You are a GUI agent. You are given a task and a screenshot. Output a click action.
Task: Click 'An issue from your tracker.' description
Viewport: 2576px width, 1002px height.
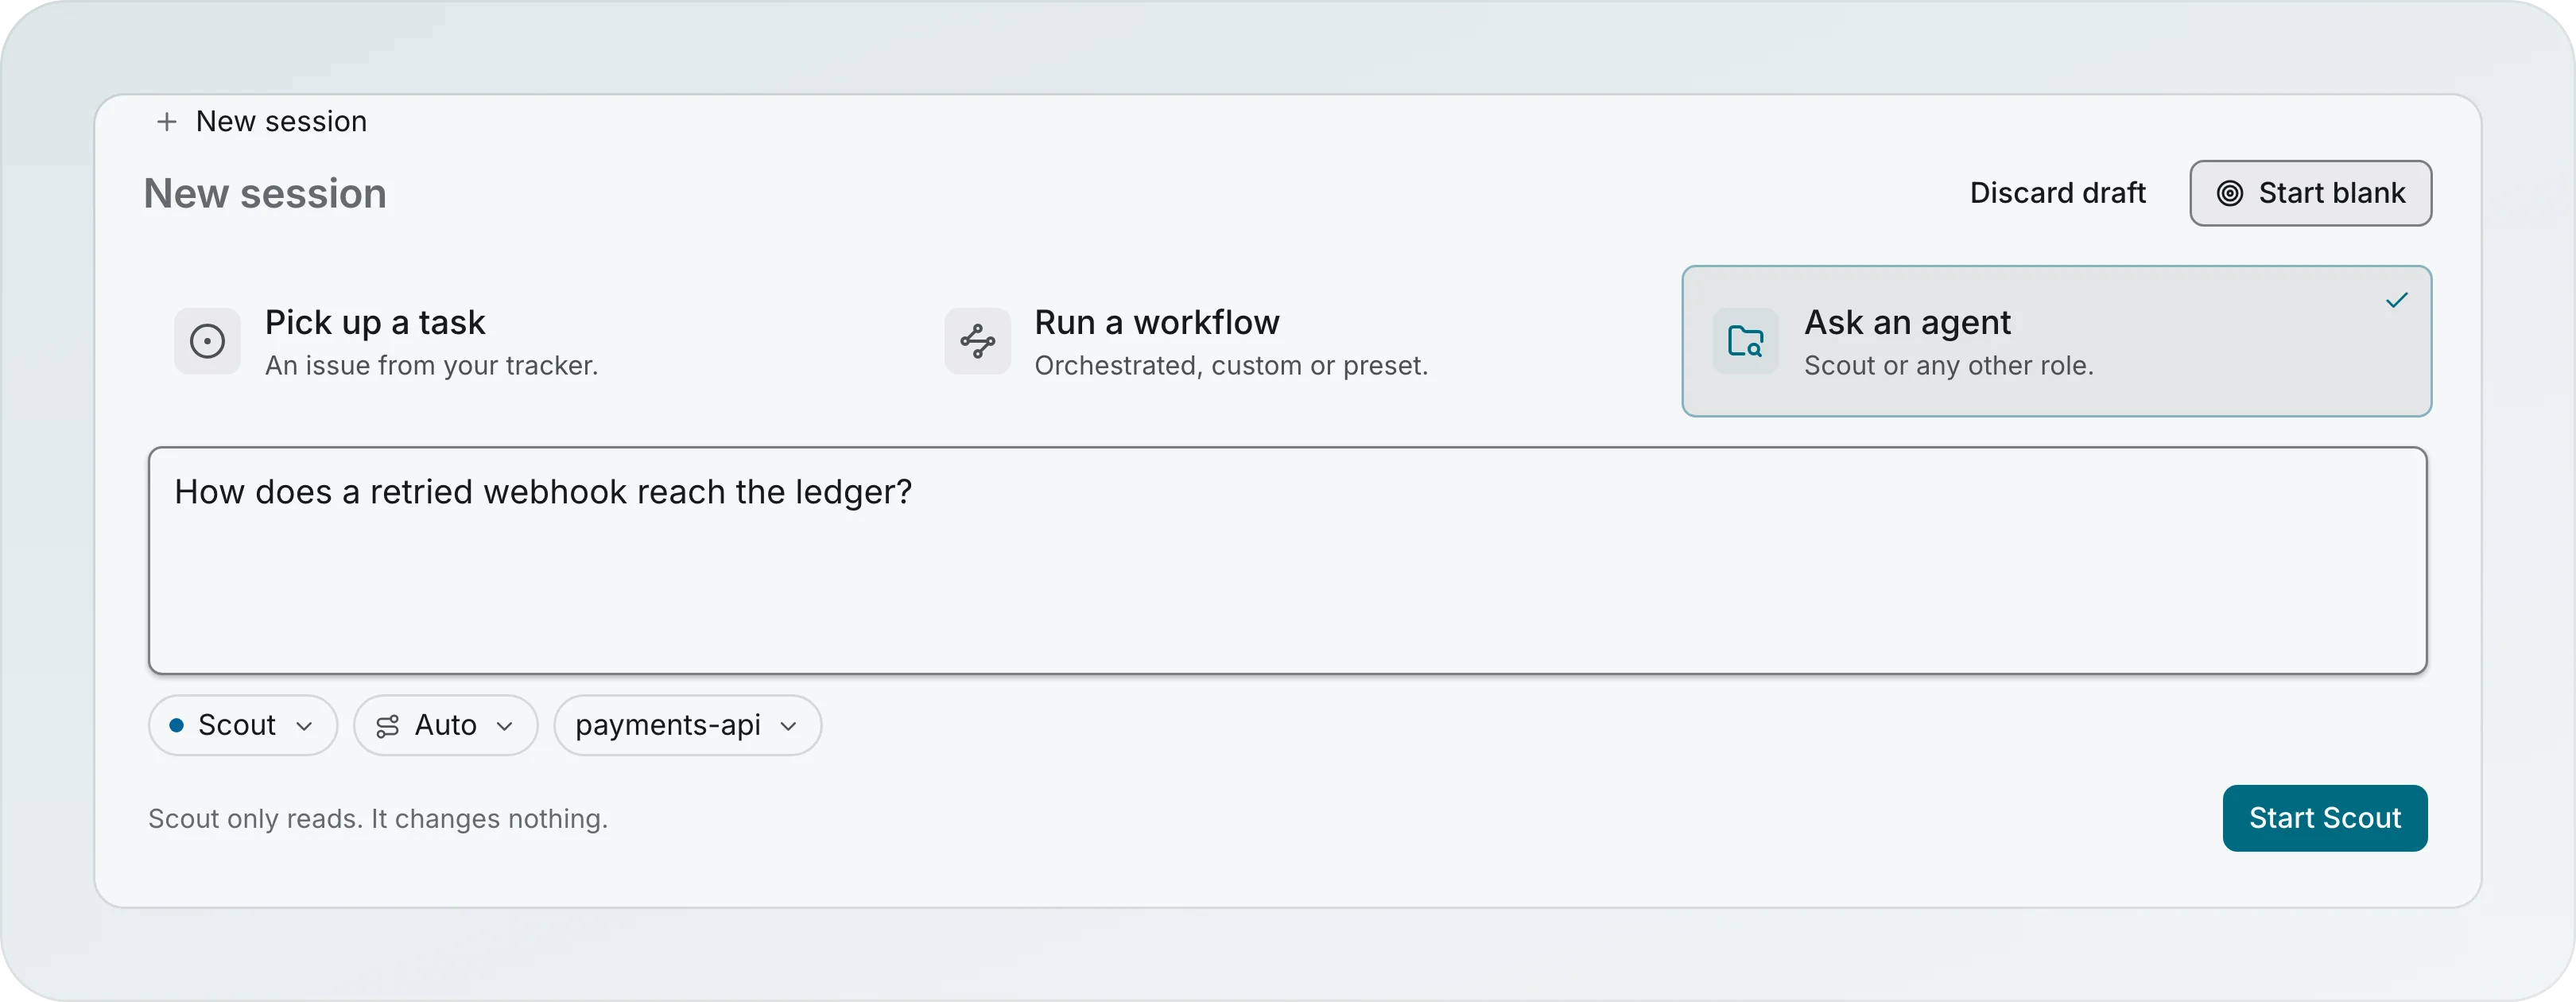pyautogui.click(x=431, y=366)
